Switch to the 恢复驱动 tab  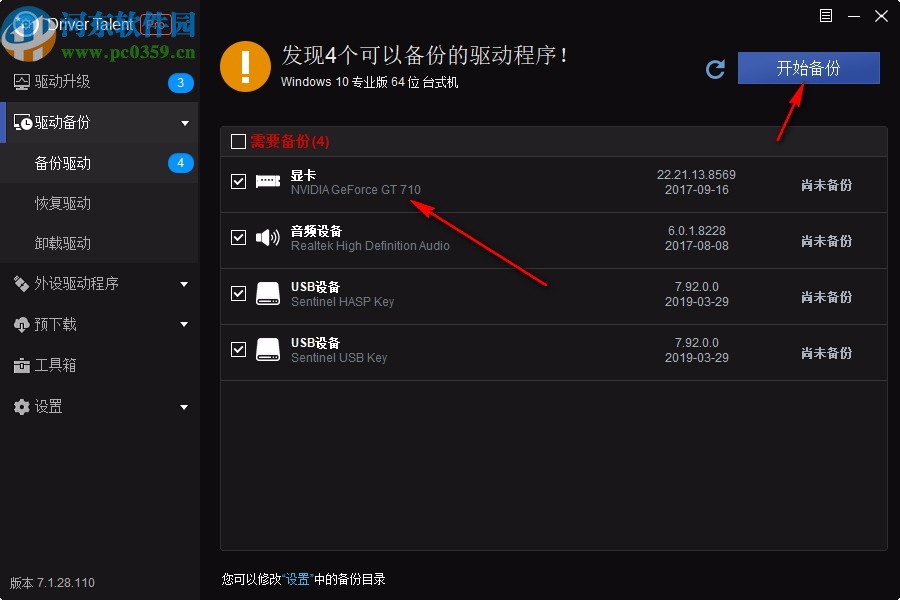point(65,202)
